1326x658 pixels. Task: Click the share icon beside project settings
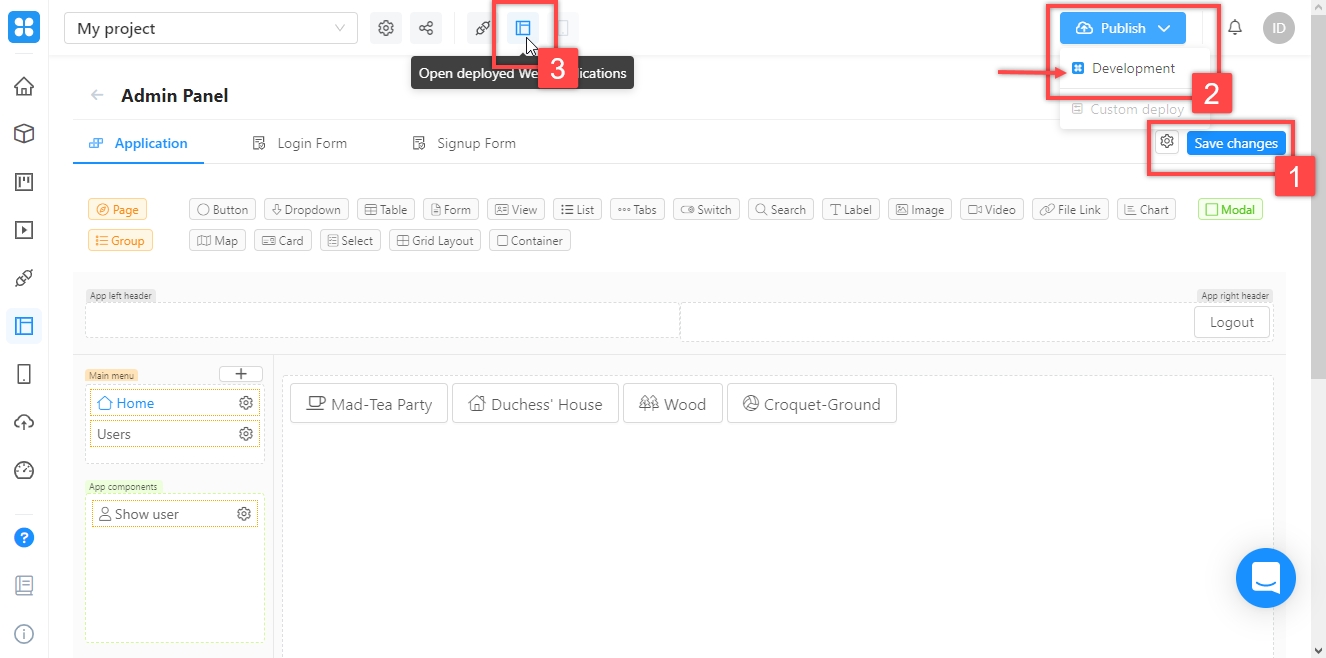click(426, 28)
